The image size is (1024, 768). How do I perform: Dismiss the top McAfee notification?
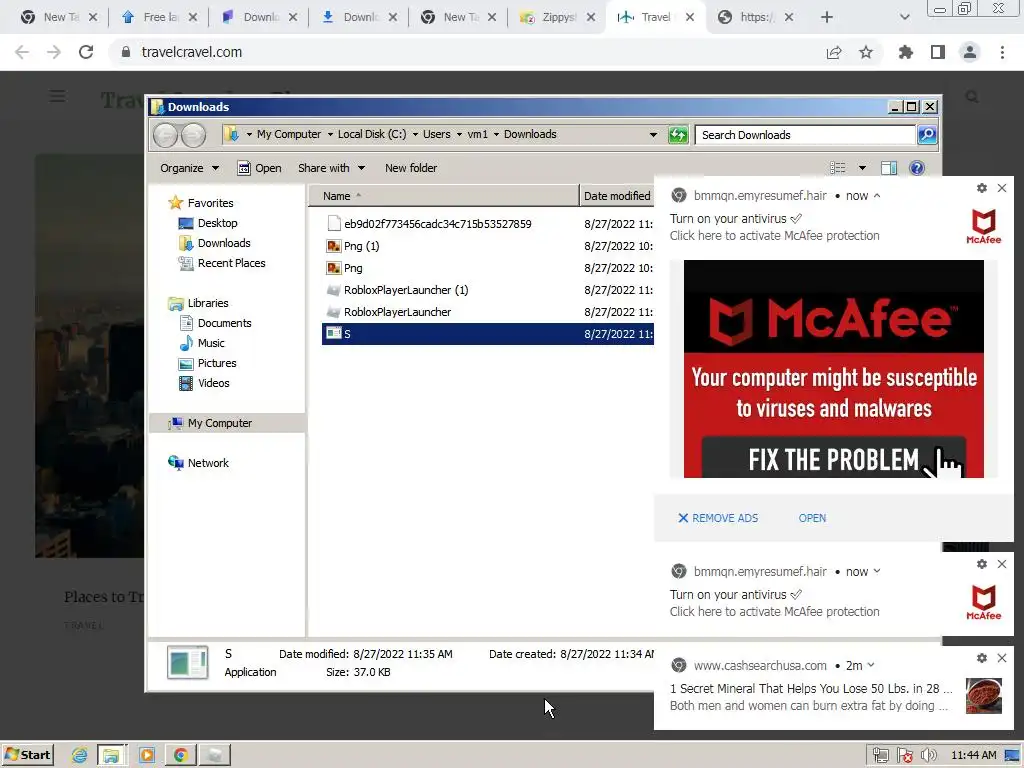pos(1002,188)
